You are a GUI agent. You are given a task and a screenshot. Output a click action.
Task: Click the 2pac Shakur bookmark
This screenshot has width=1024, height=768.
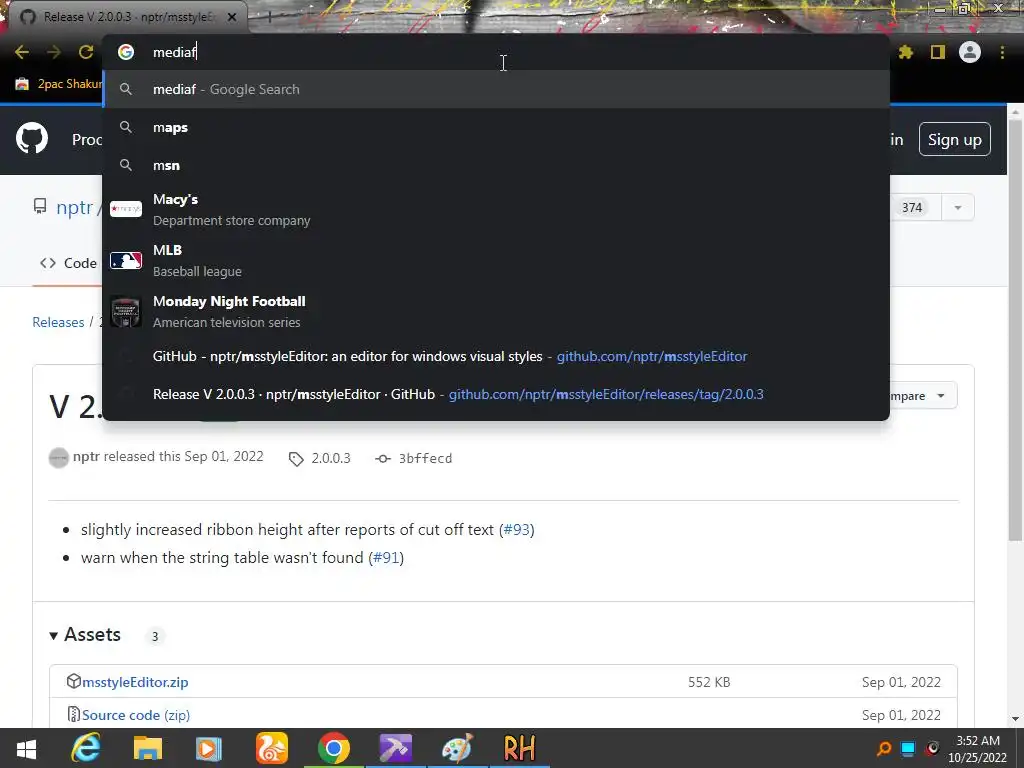[59, 84]
